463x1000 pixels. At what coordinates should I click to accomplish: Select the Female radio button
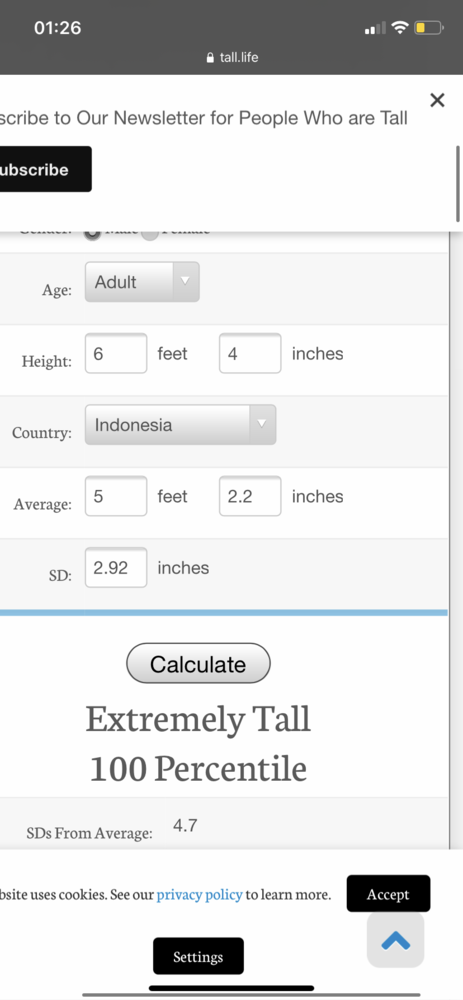pos(150,232)
